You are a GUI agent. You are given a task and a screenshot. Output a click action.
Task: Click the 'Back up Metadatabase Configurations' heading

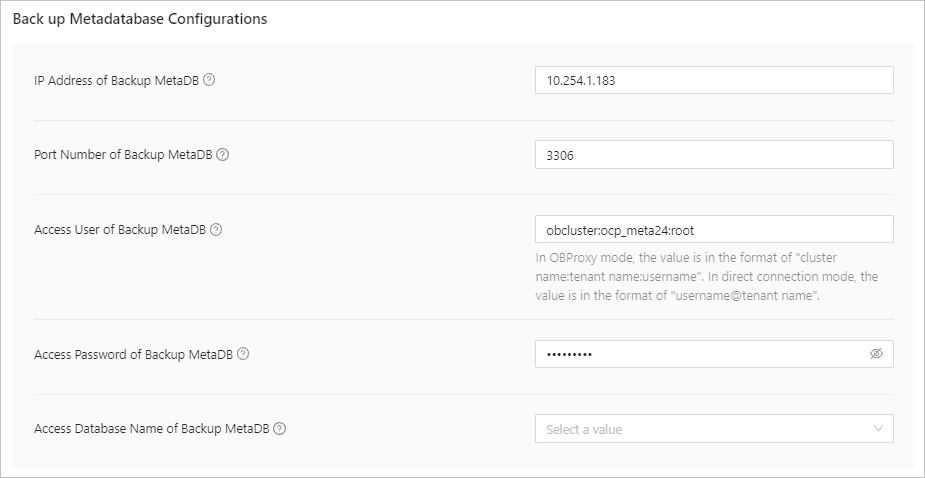pos(140,19)
